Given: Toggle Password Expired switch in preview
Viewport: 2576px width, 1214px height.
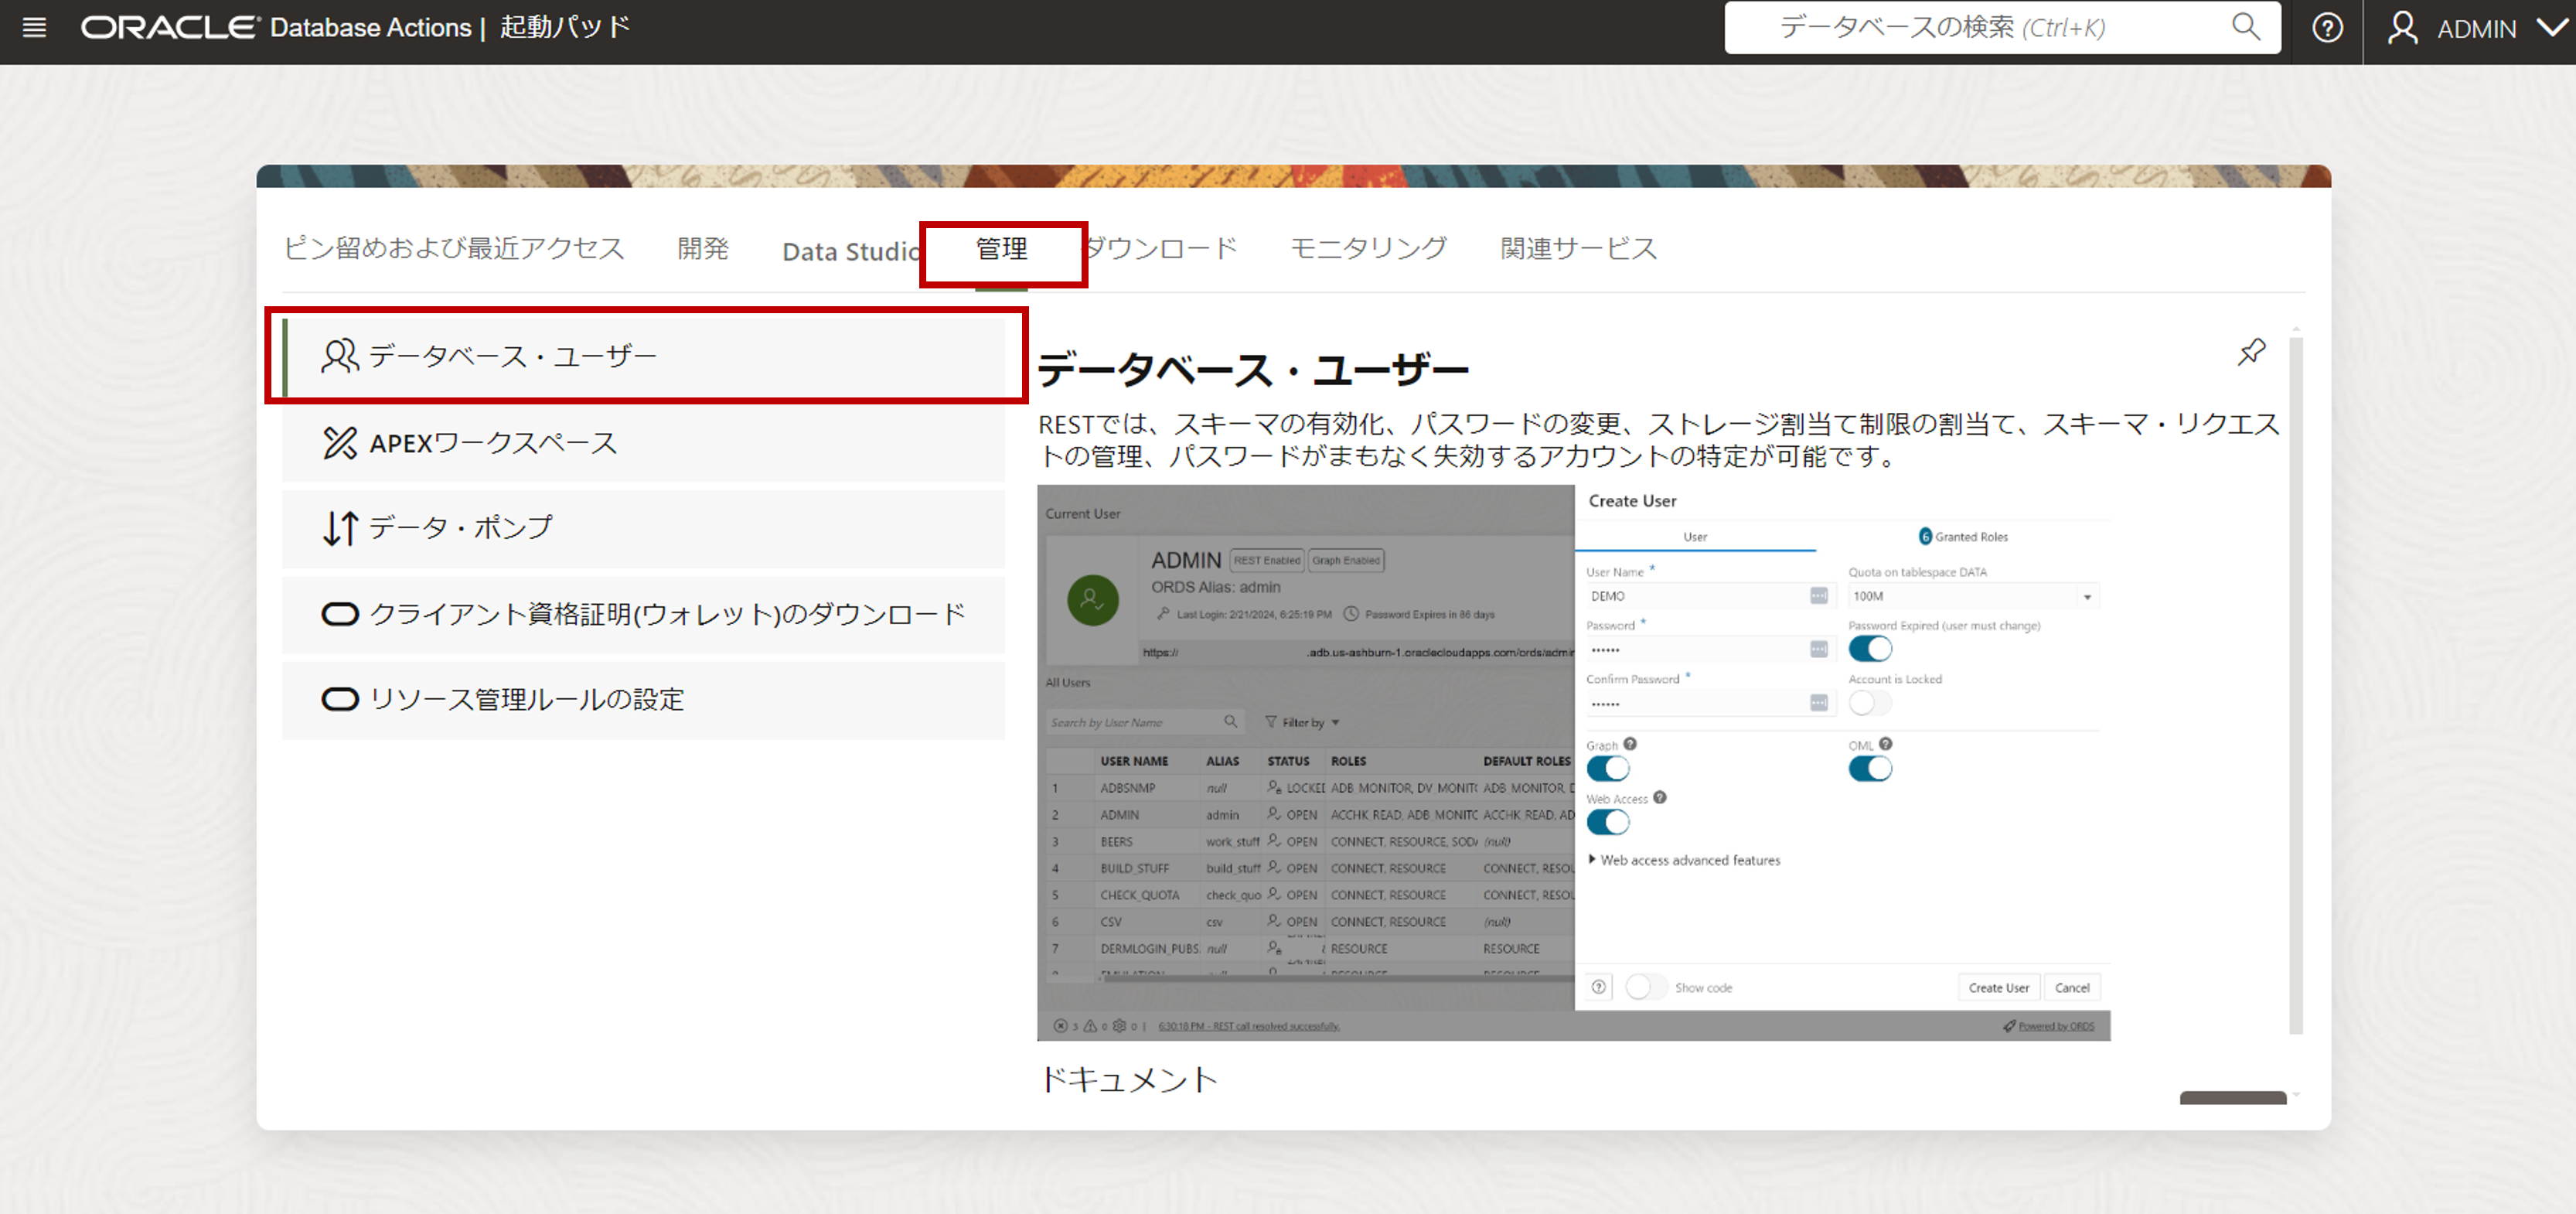Looking at the screenshot, I should pos(1869,649).
